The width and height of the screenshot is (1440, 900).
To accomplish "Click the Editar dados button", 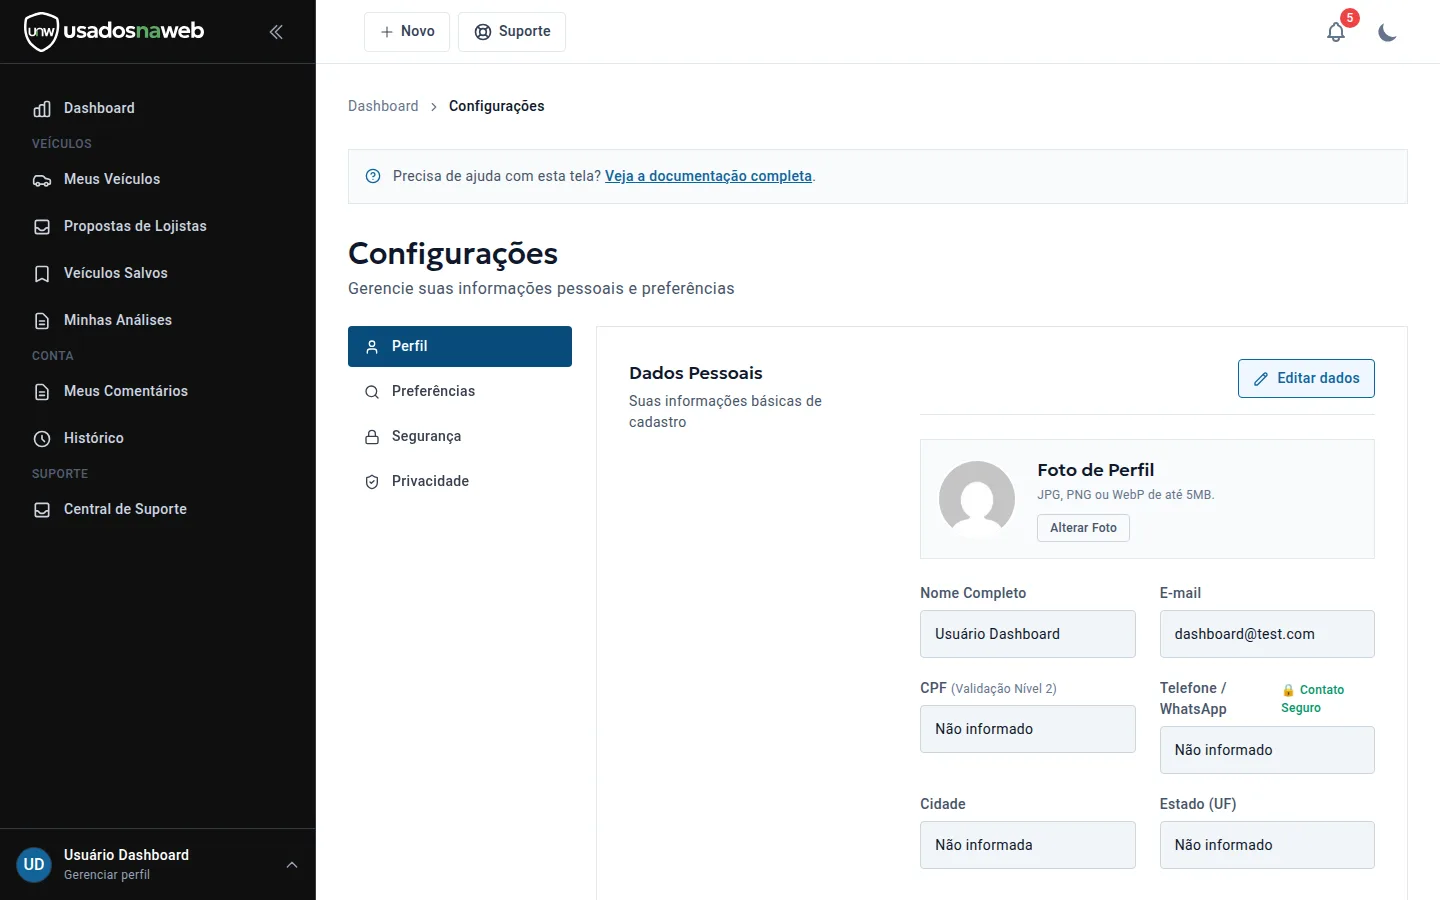I will point(1306,378).
